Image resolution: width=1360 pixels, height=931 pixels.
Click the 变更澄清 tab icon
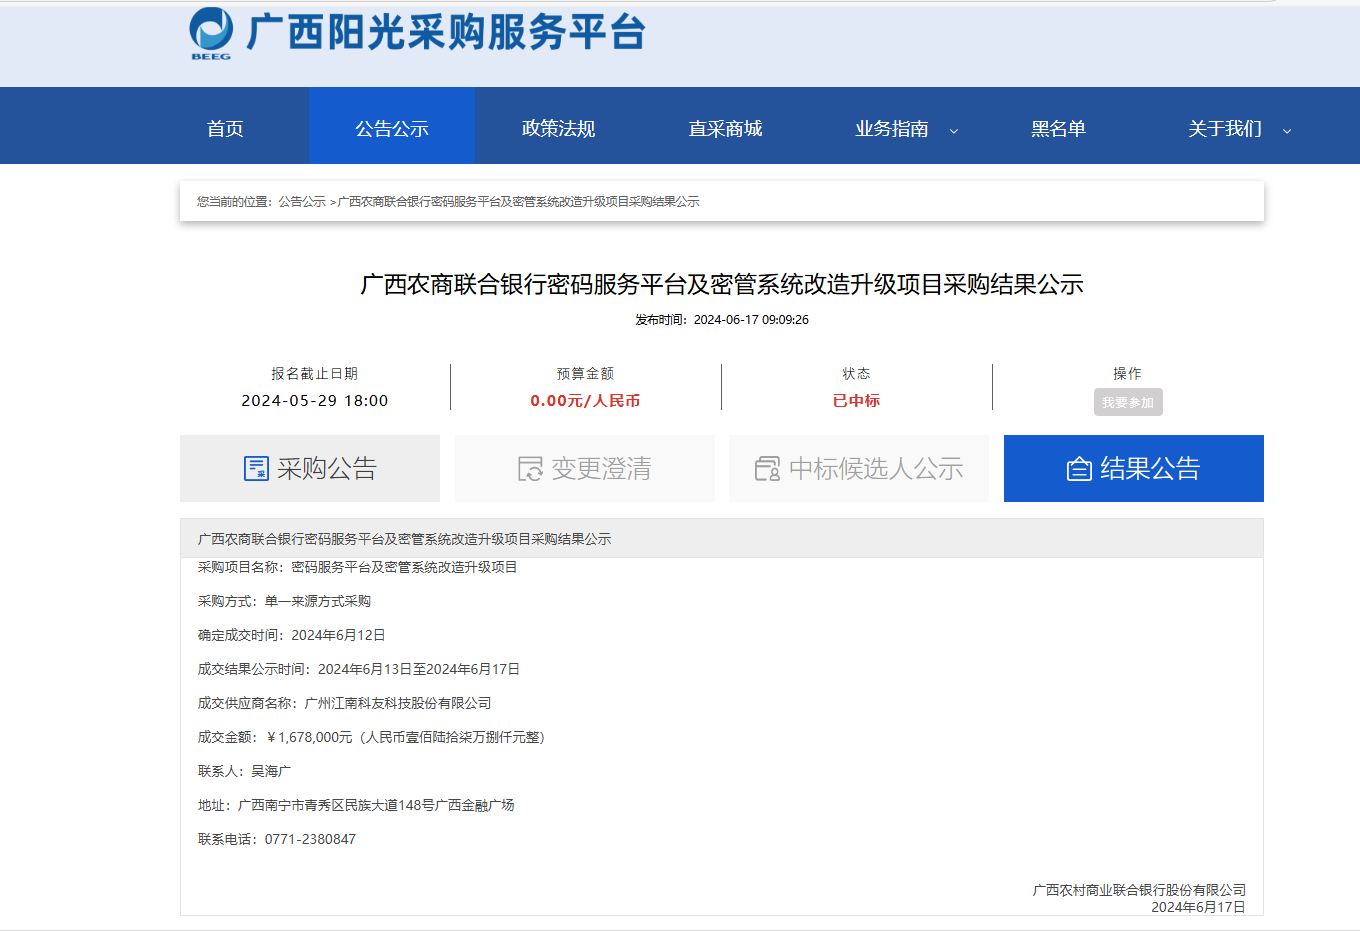tap(530, 468)
